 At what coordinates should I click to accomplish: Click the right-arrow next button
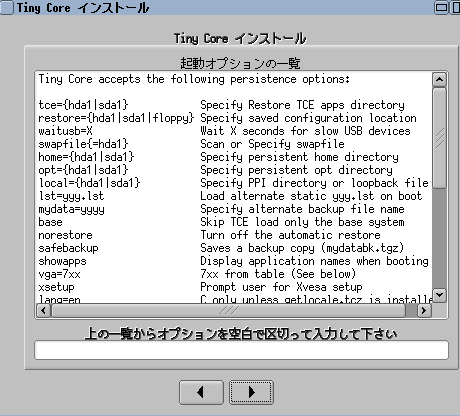tap(251, 392)
